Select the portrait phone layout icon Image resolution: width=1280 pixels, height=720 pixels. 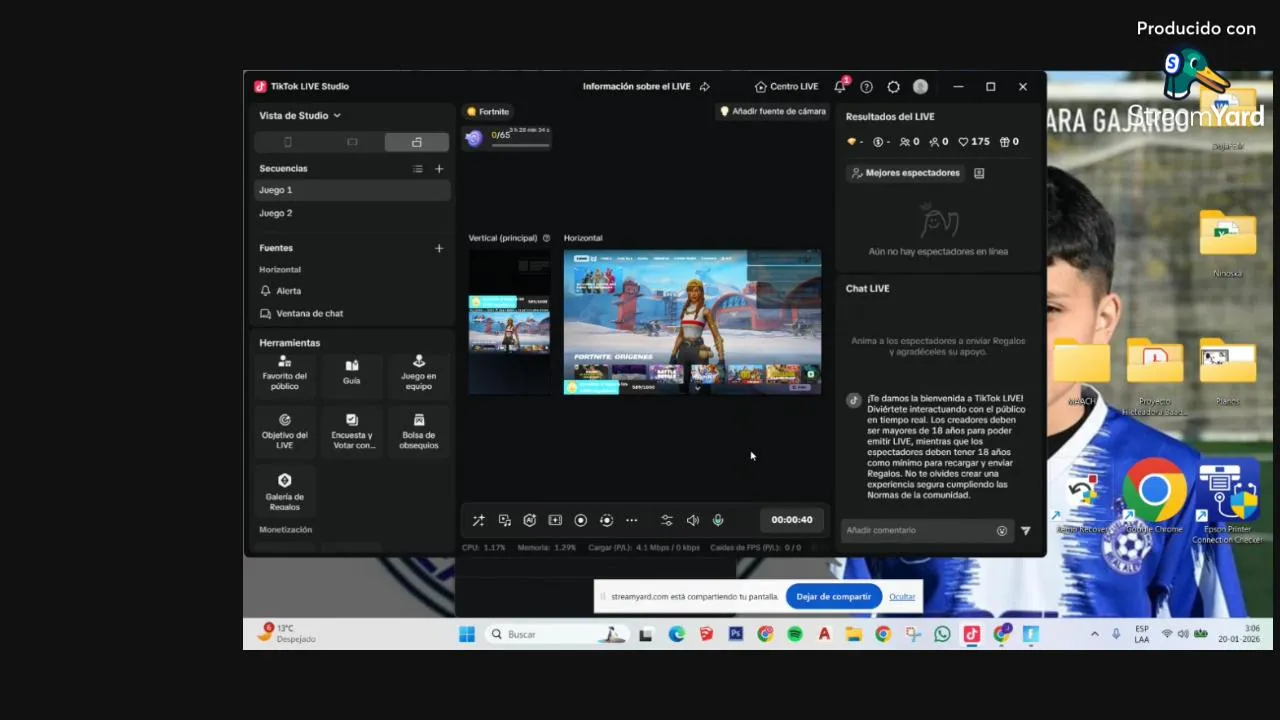(287, 142)
